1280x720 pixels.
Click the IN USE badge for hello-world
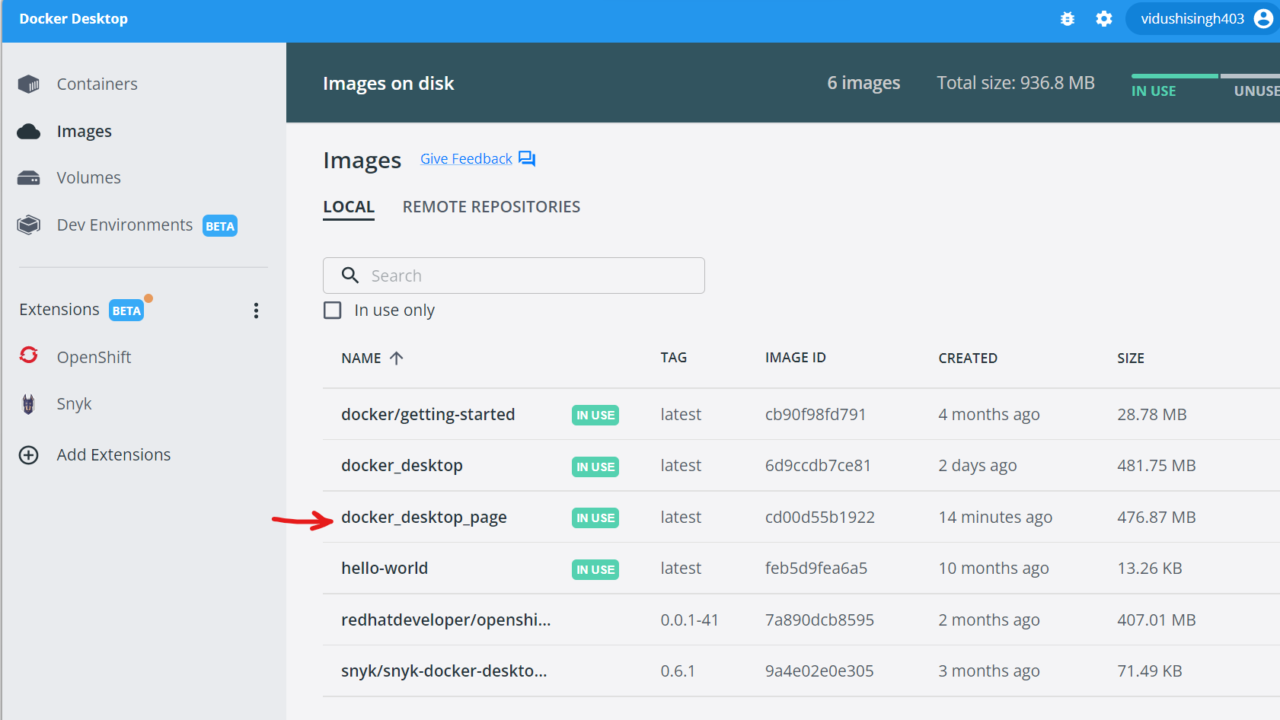tap(595, 569)
